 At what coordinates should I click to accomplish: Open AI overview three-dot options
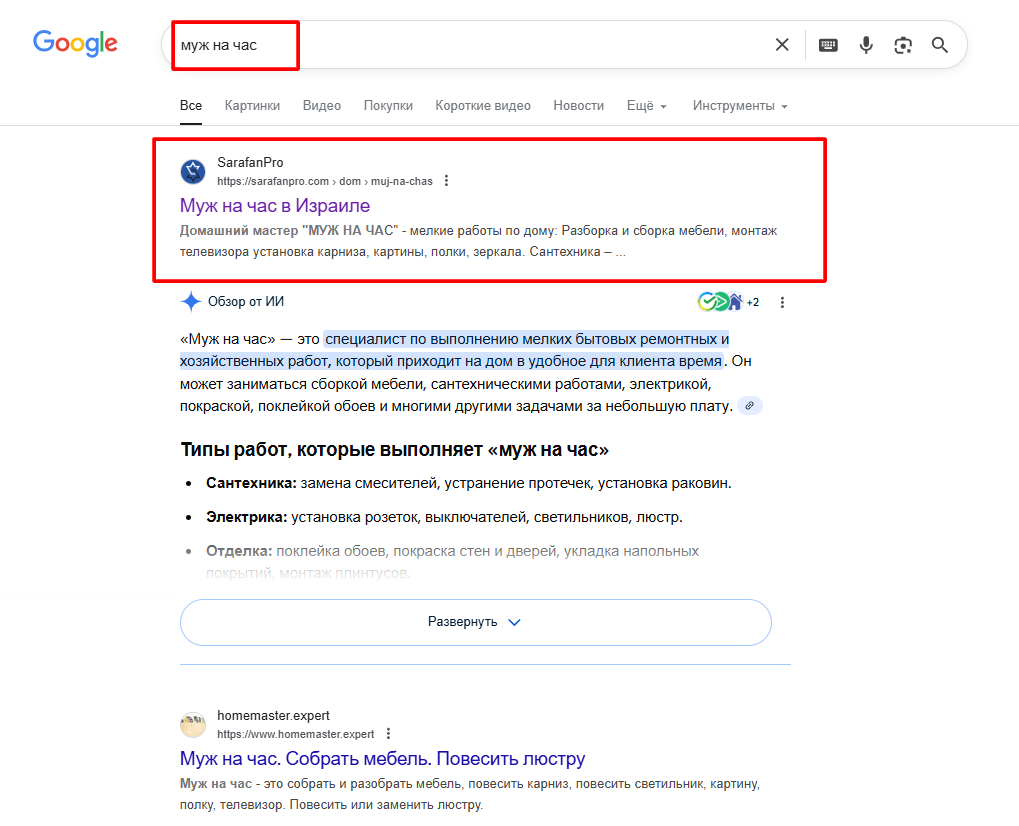pos(782,302)
